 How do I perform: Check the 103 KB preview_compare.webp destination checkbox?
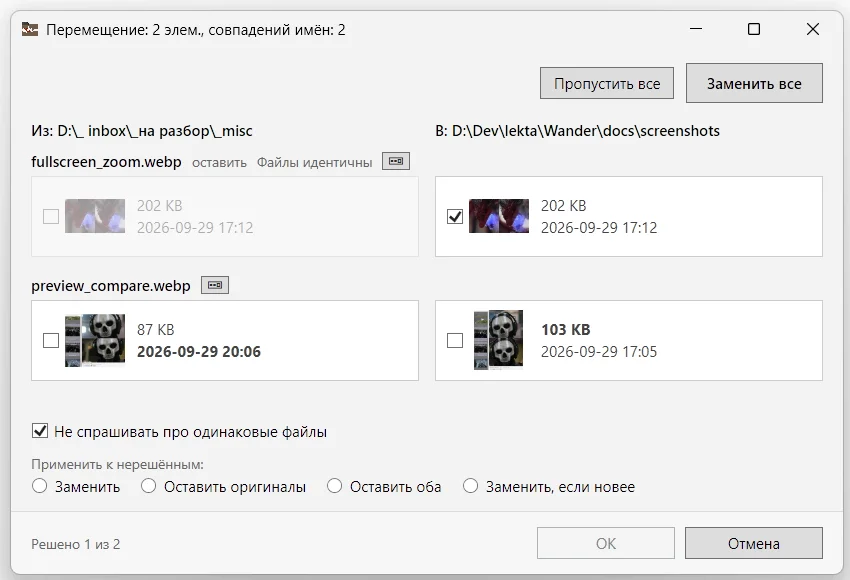click(455, 340)
